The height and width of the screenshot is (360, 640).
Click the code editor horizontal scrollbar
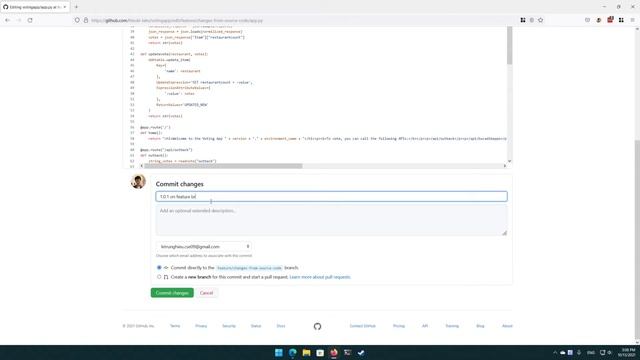223,166
